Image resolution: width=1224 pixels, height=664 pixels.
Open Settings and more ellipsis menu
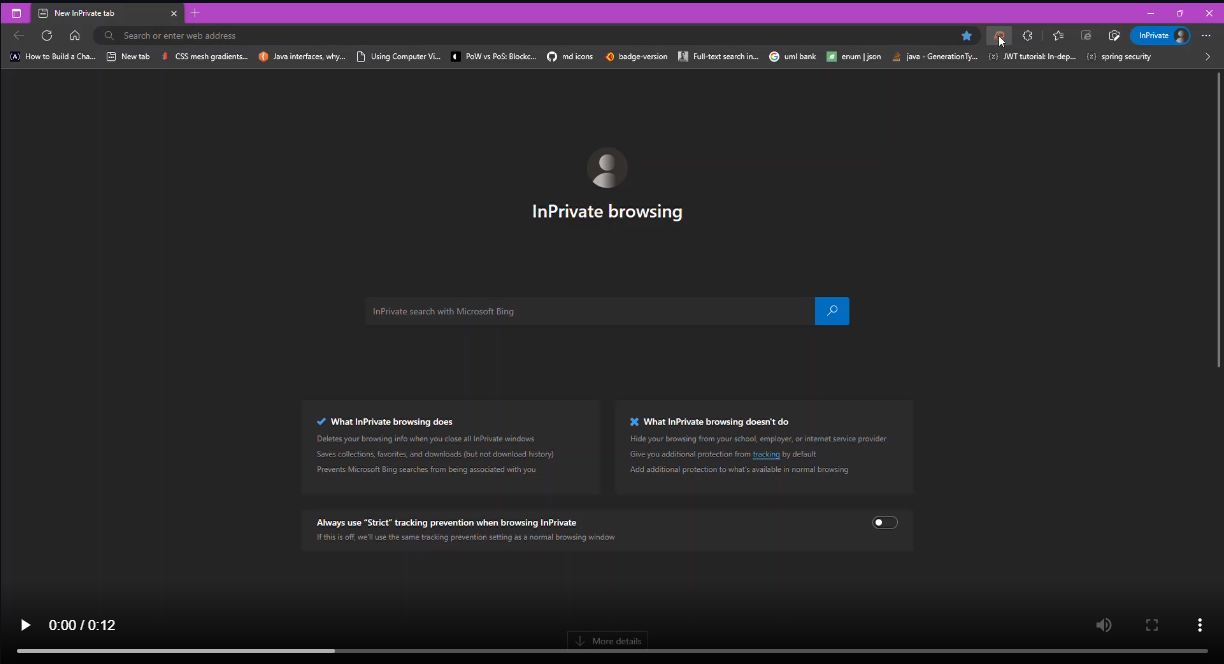(x=1206, y=35)
